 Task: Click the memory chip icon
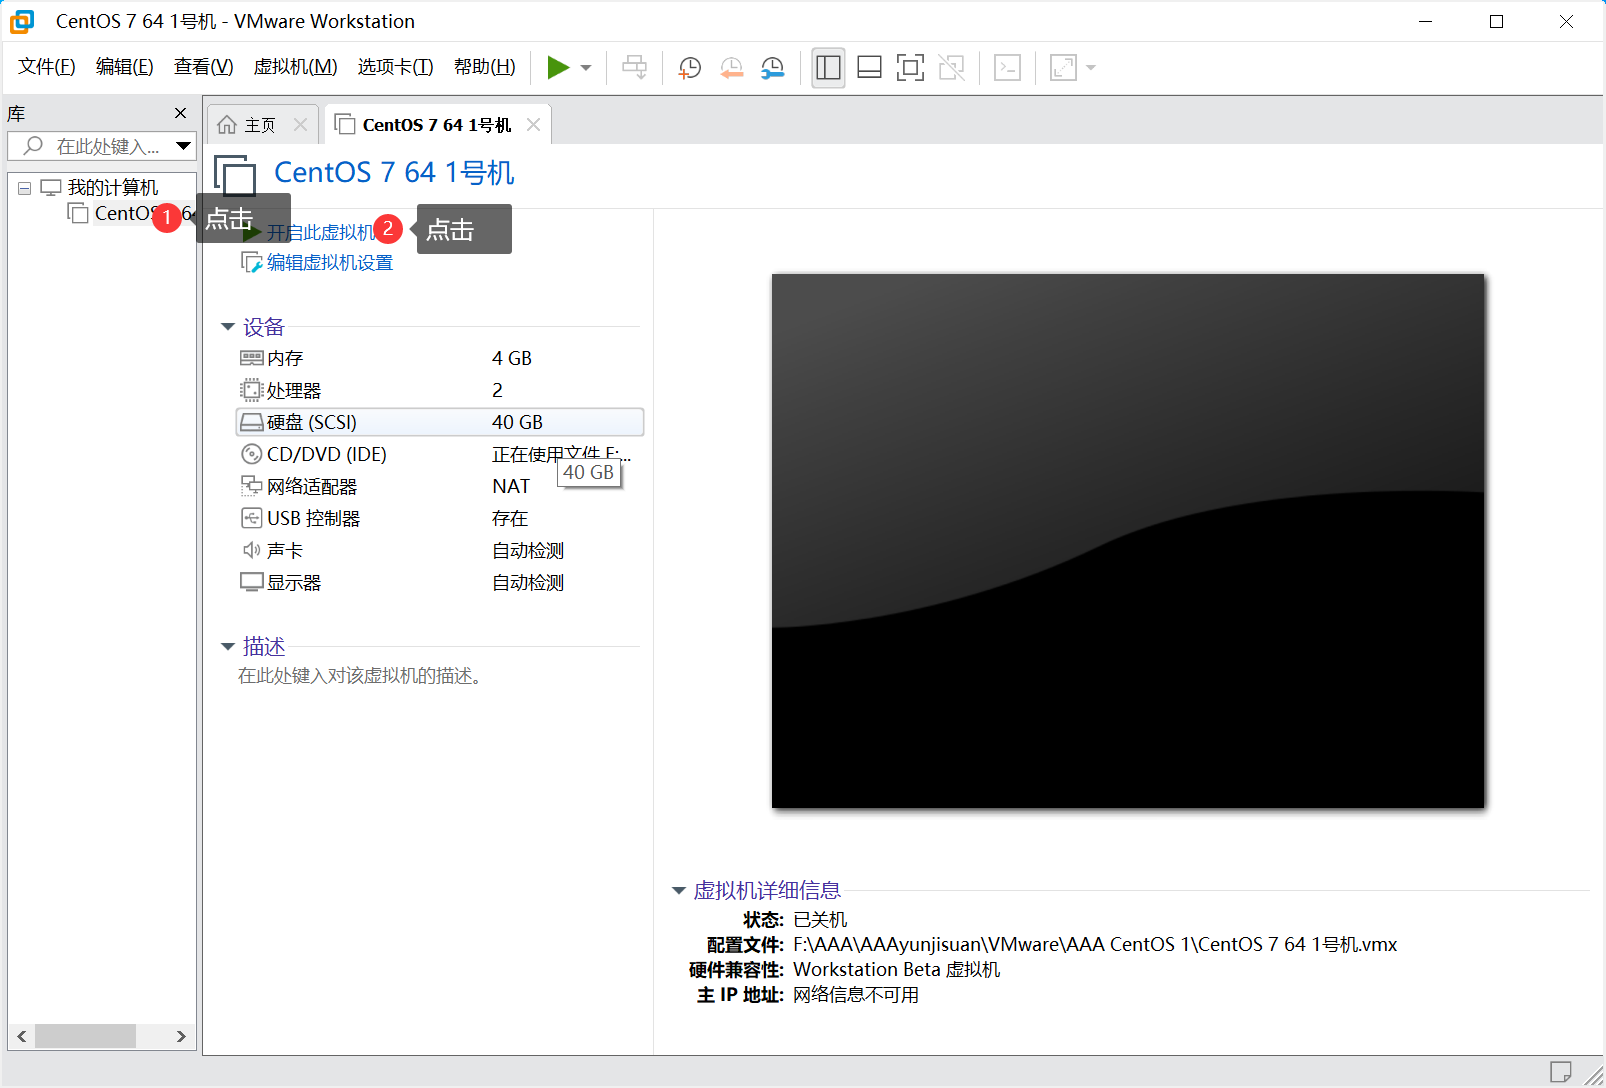(251, 358)
